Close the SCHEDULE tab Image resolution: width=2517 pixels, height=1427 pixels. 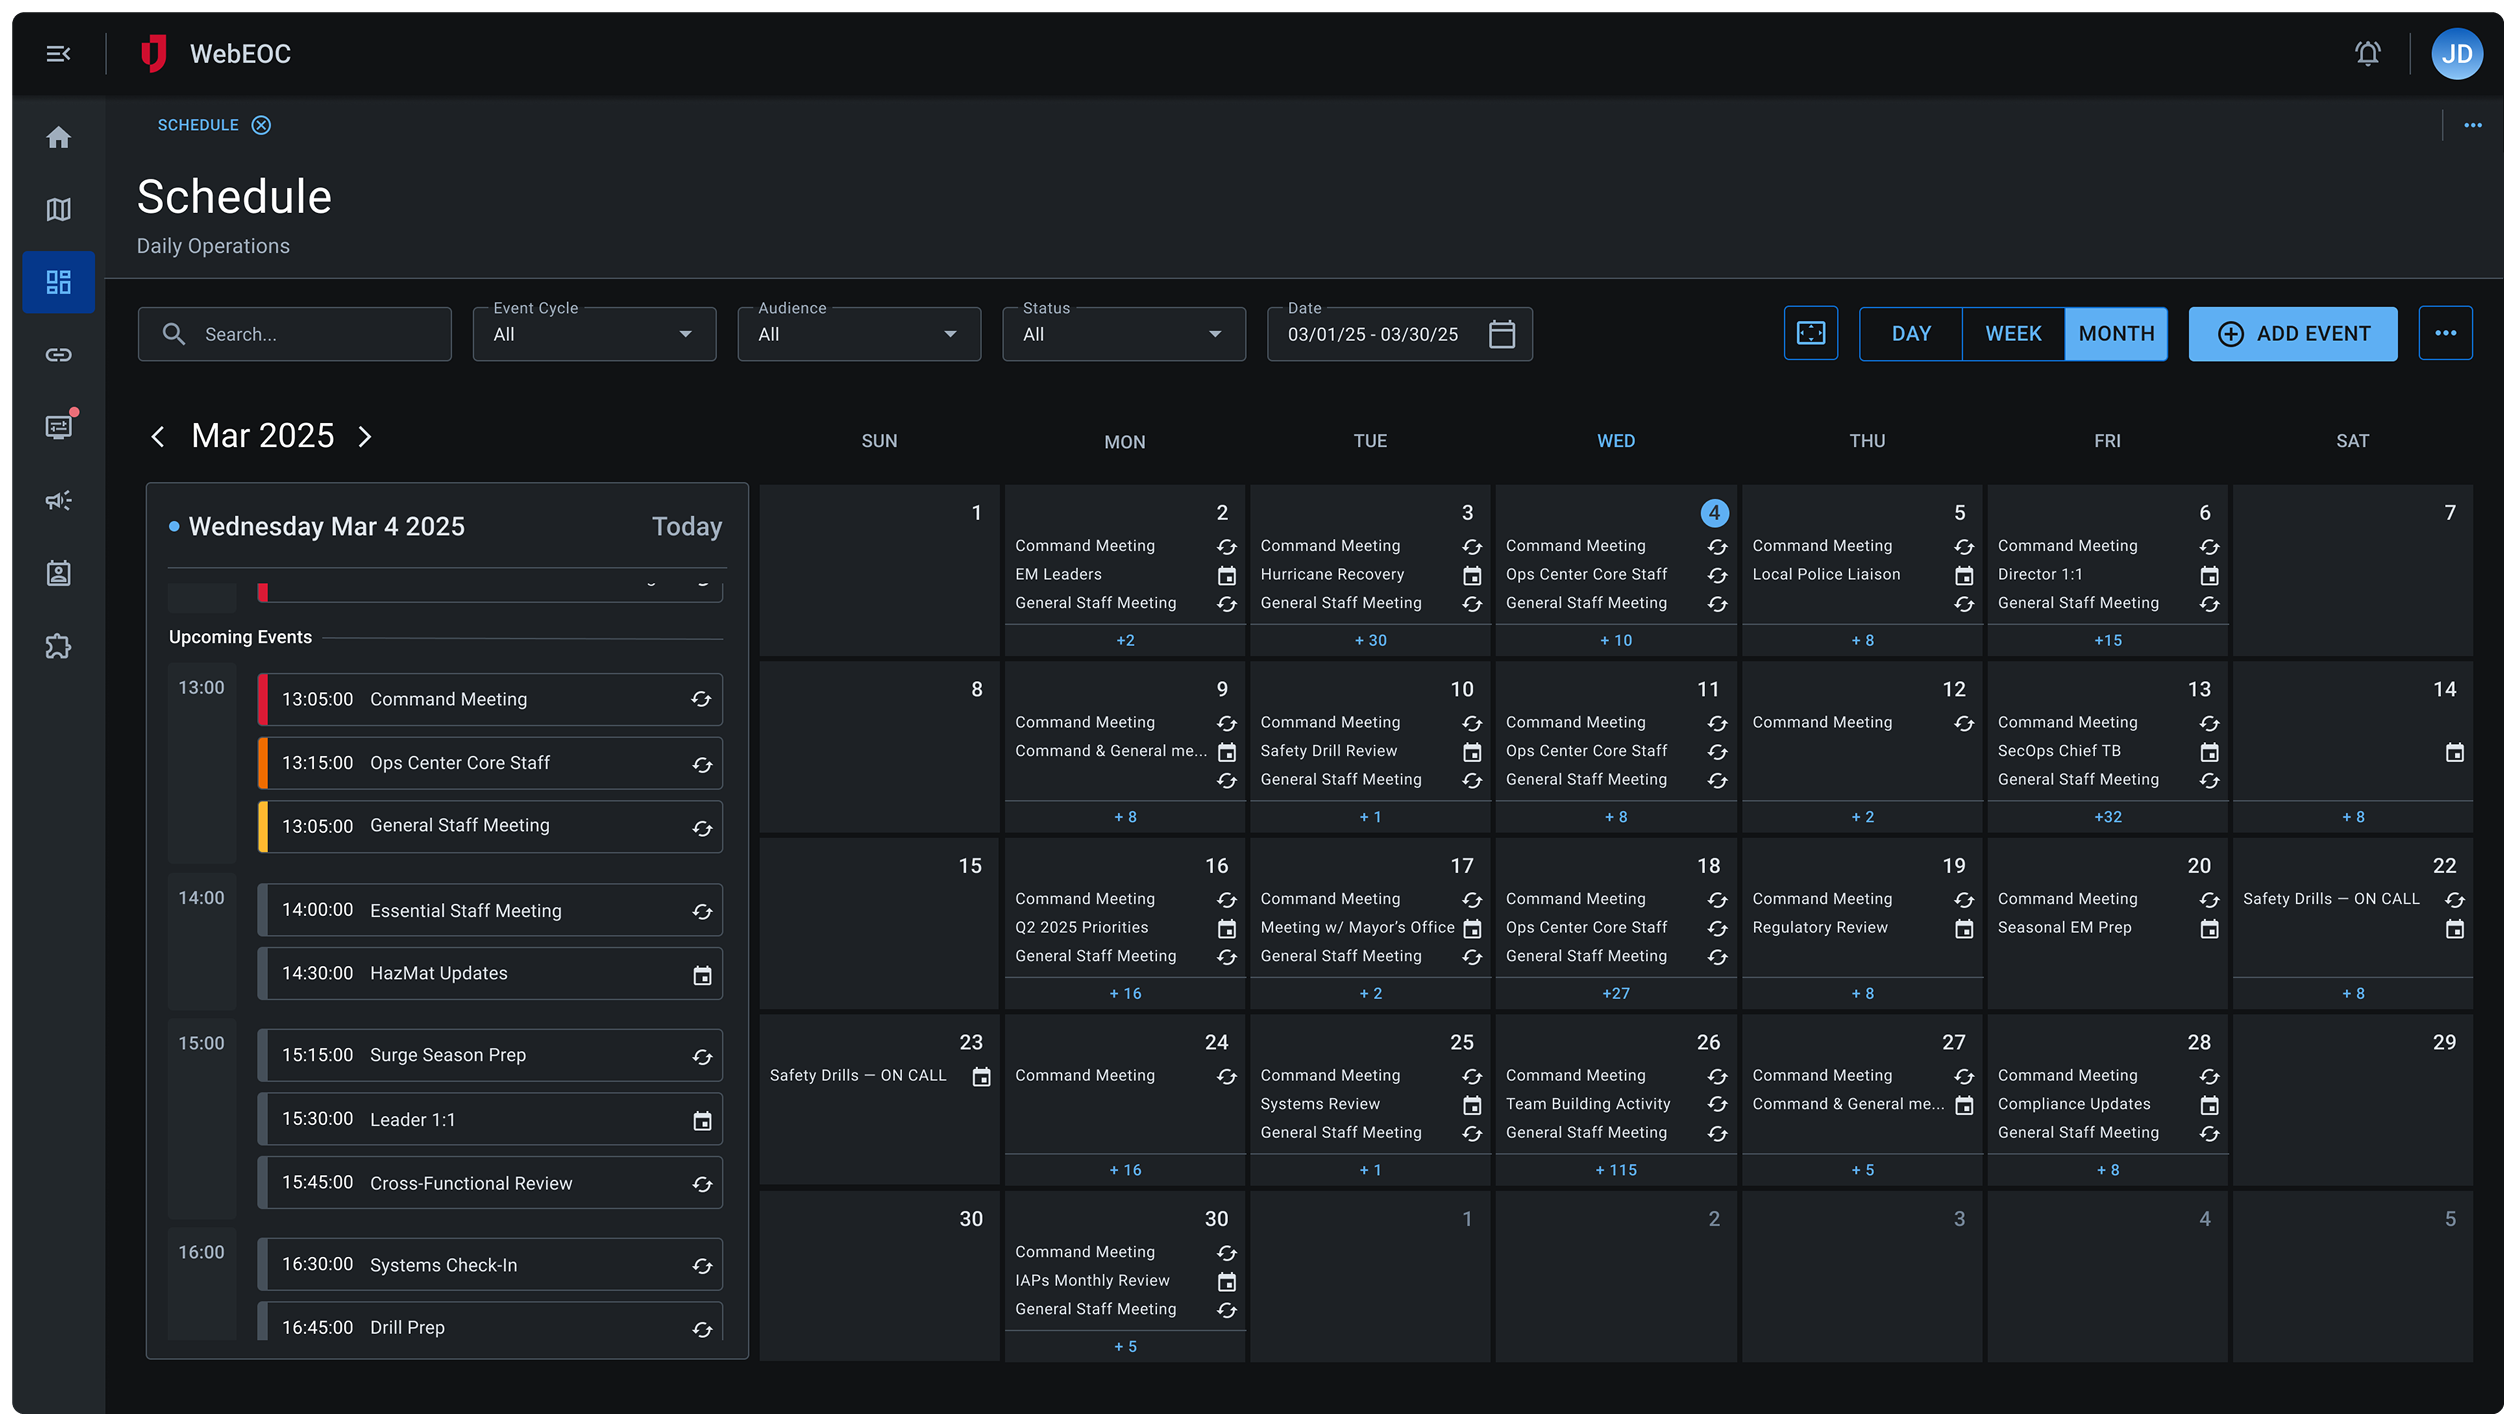click(261, 125)
